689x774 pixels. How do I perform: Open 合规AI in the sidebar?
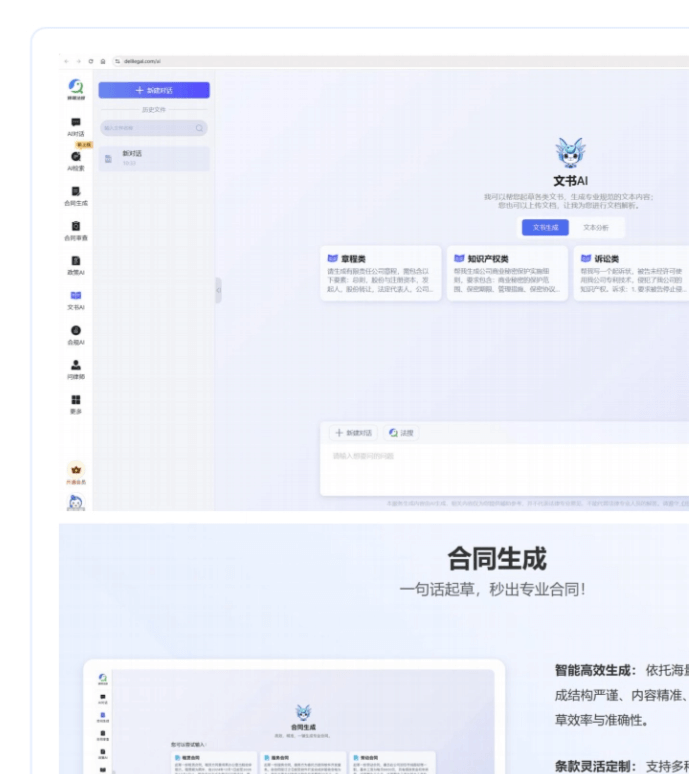(76, 335)
